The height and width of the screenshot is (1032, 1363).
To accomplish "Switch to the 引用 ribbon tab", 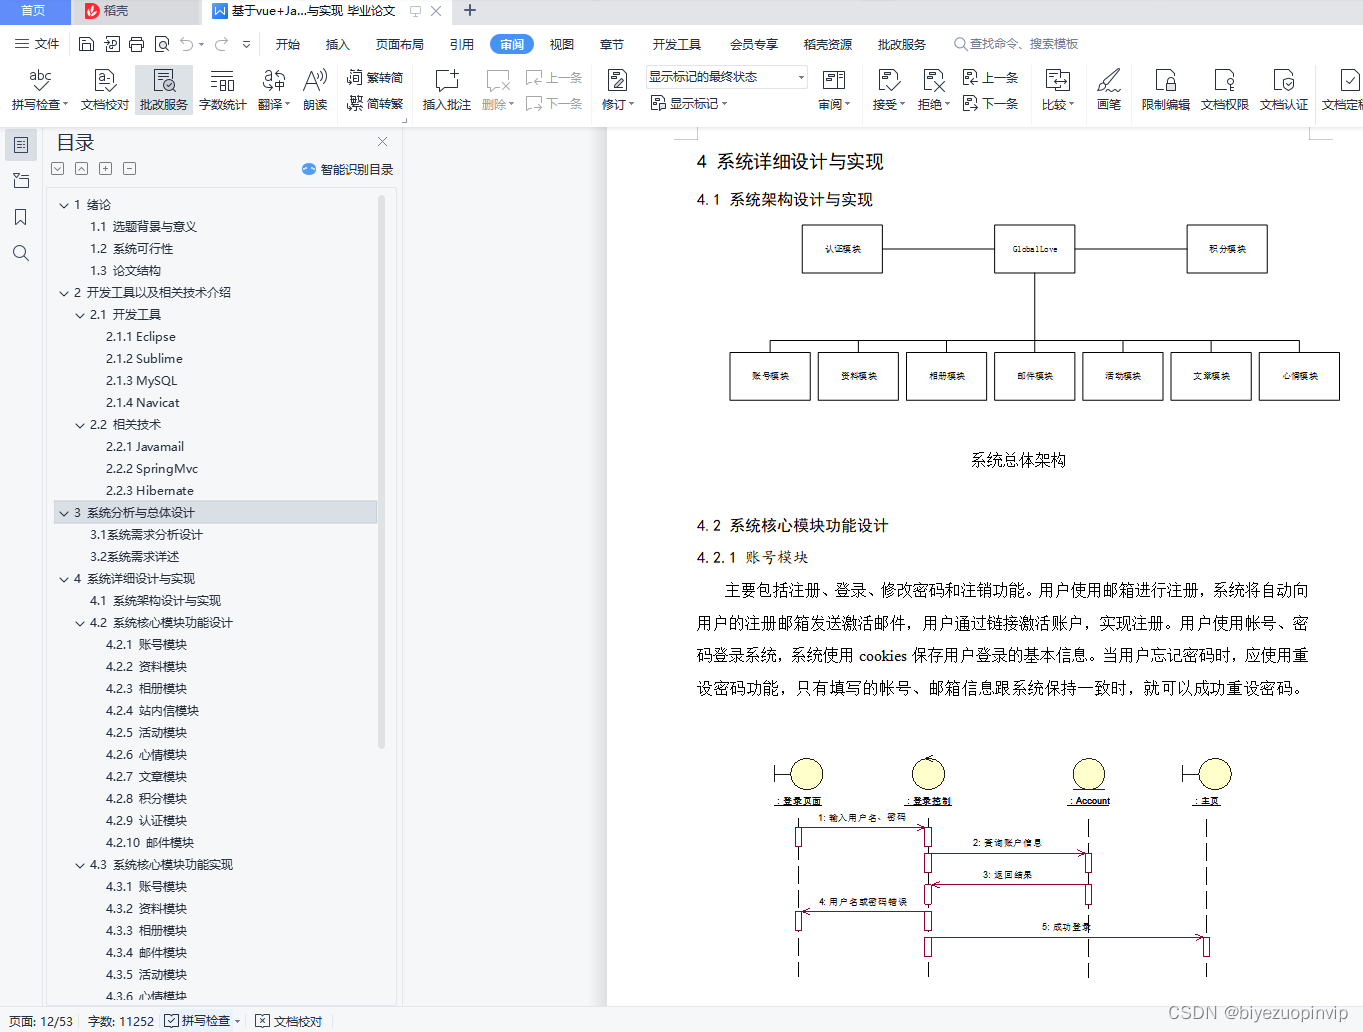I will coord(462,44).
